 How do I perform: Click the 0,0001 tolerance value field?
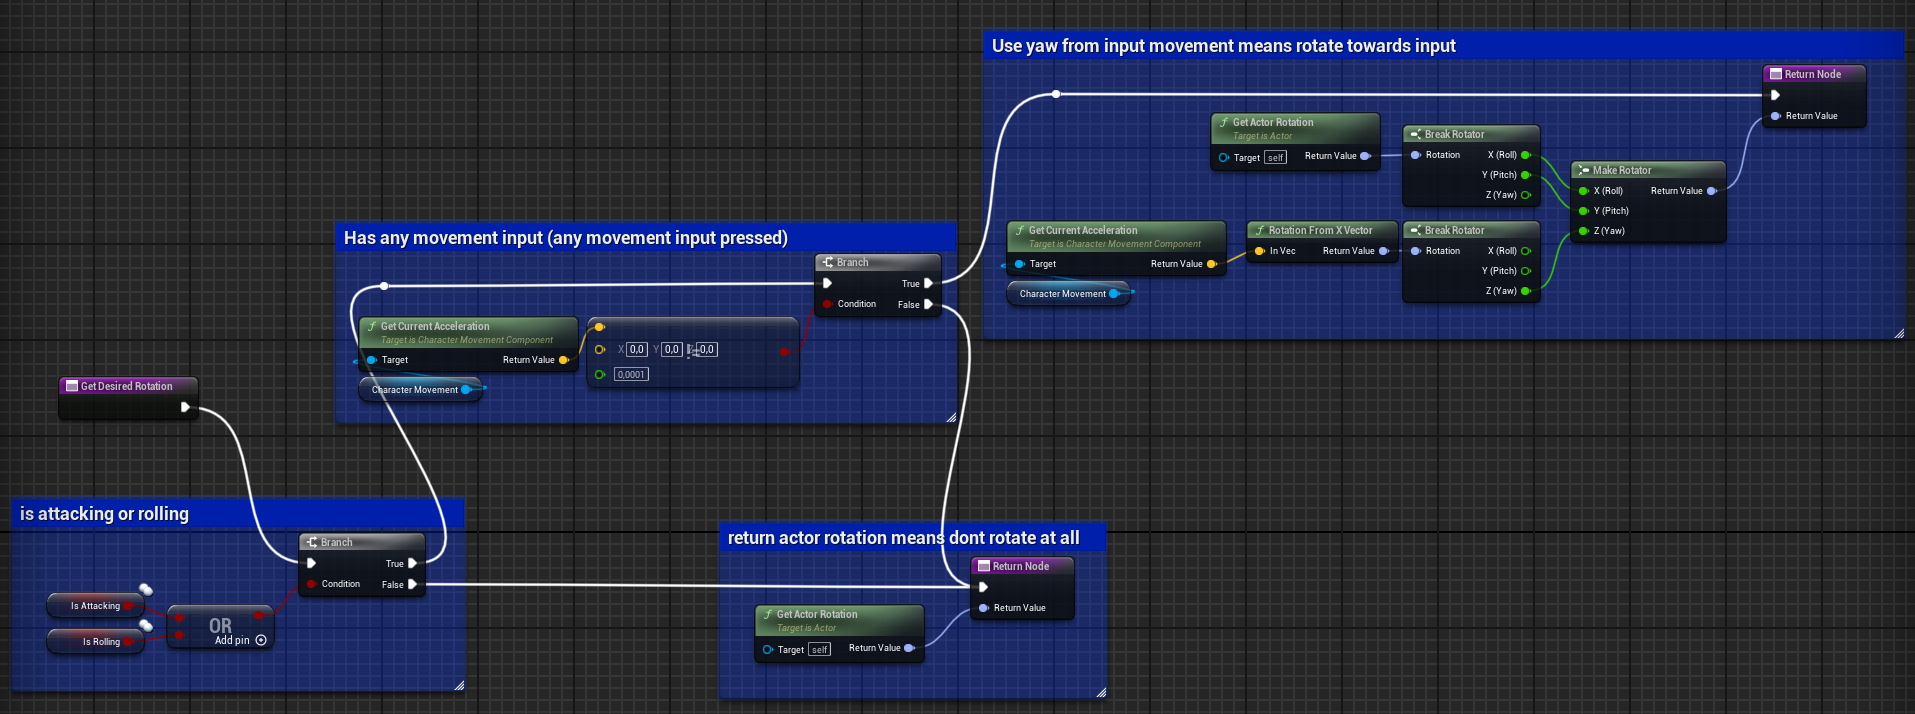(x=631, y=375)
